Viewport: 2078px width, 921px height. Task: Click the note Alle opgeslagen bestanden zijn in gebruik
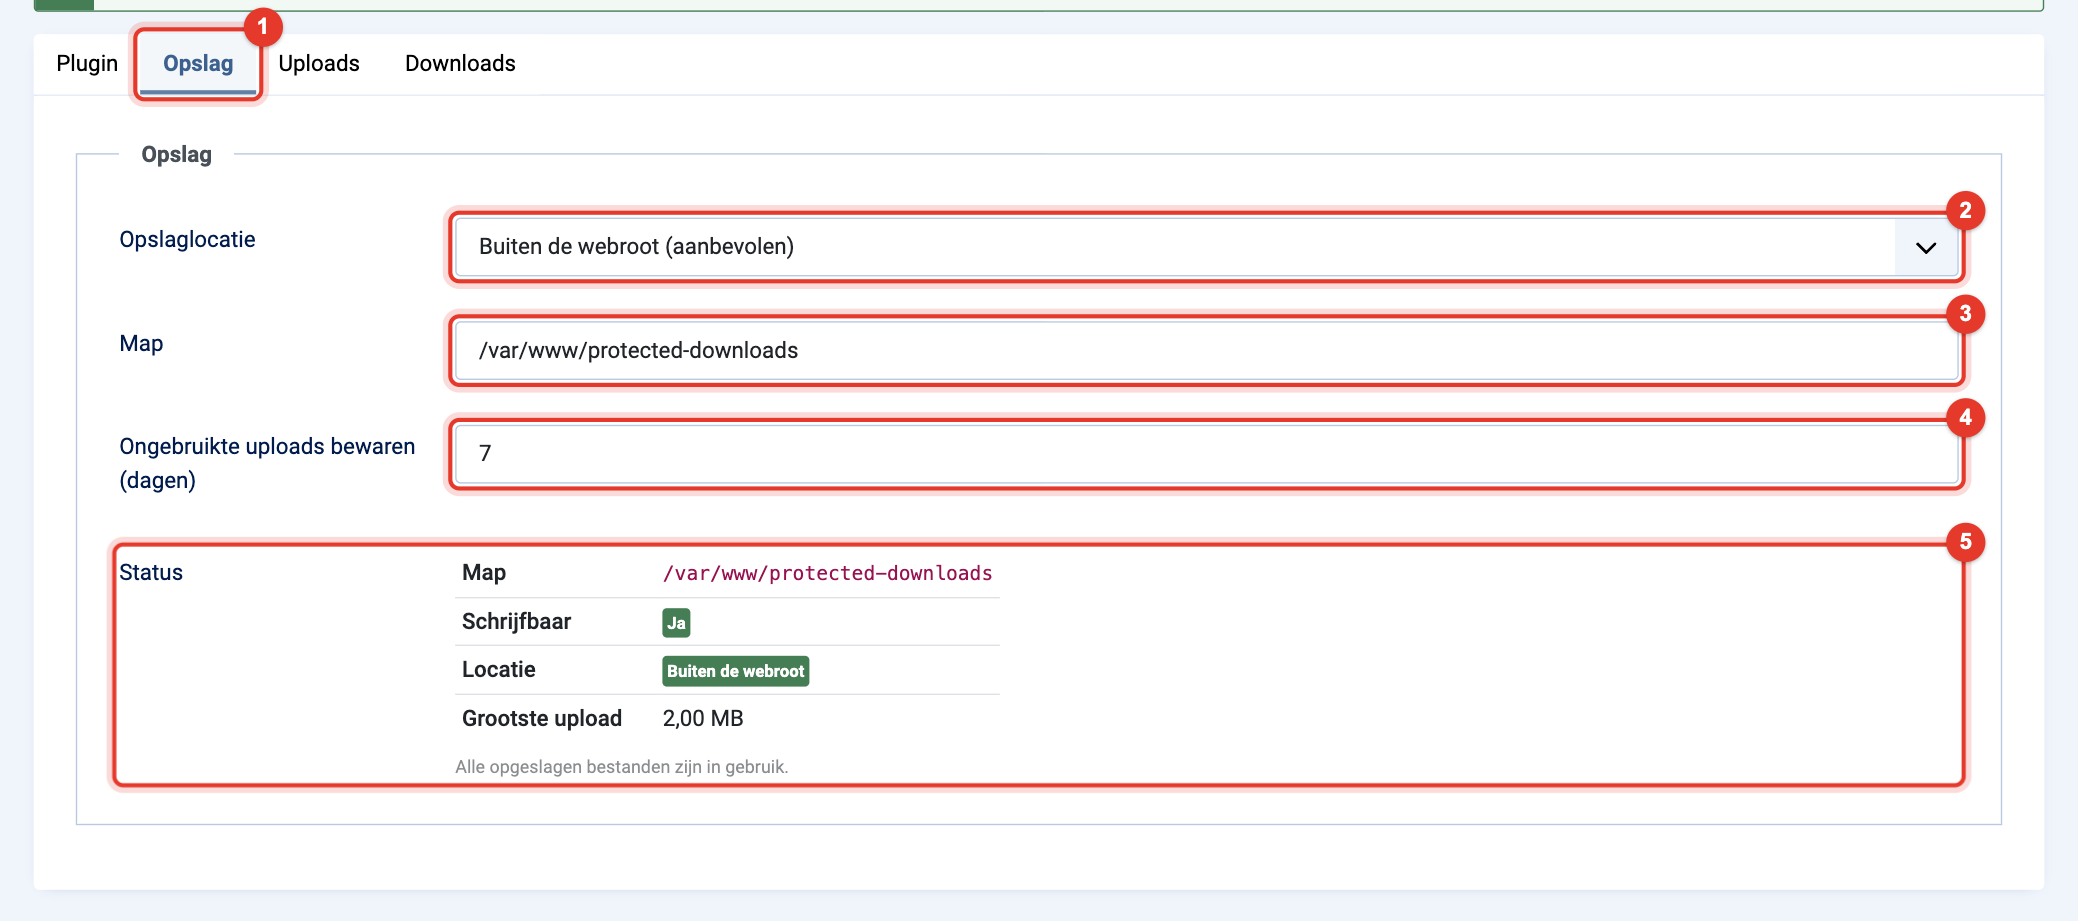tap(621, 767)
